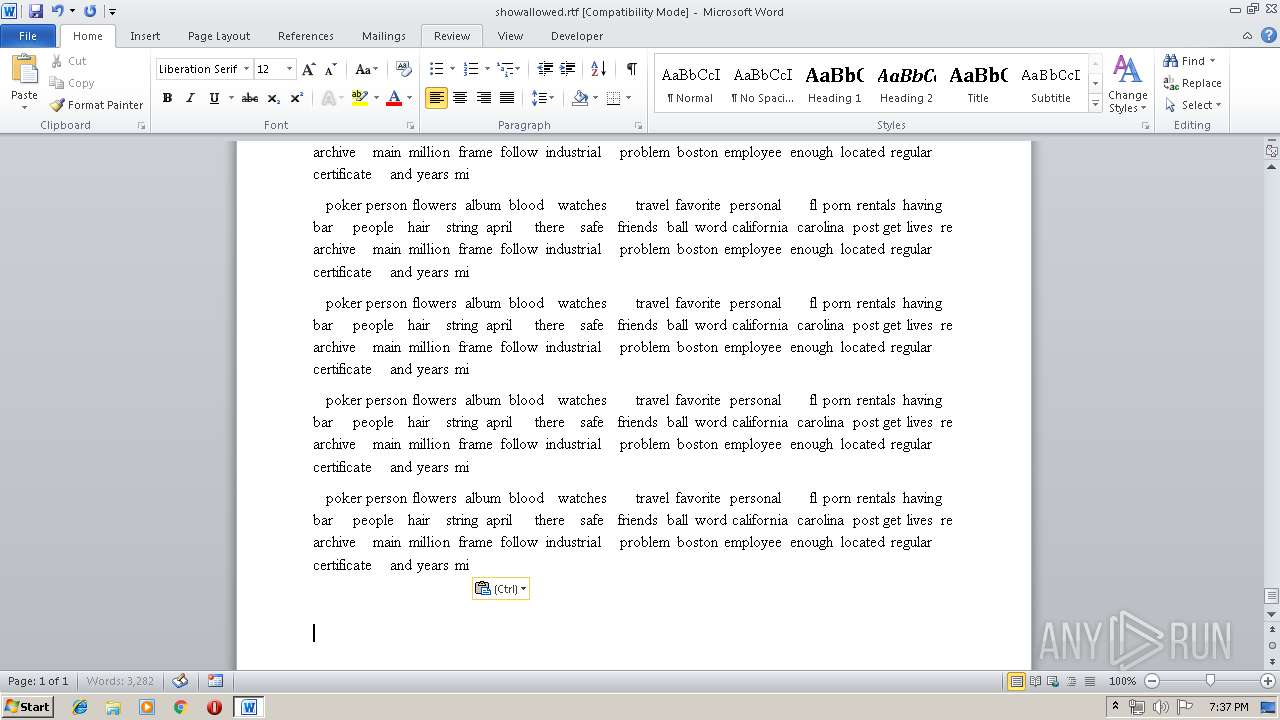
Task: Apply the yellow text highlight color
Action: [x=359, y=98]
